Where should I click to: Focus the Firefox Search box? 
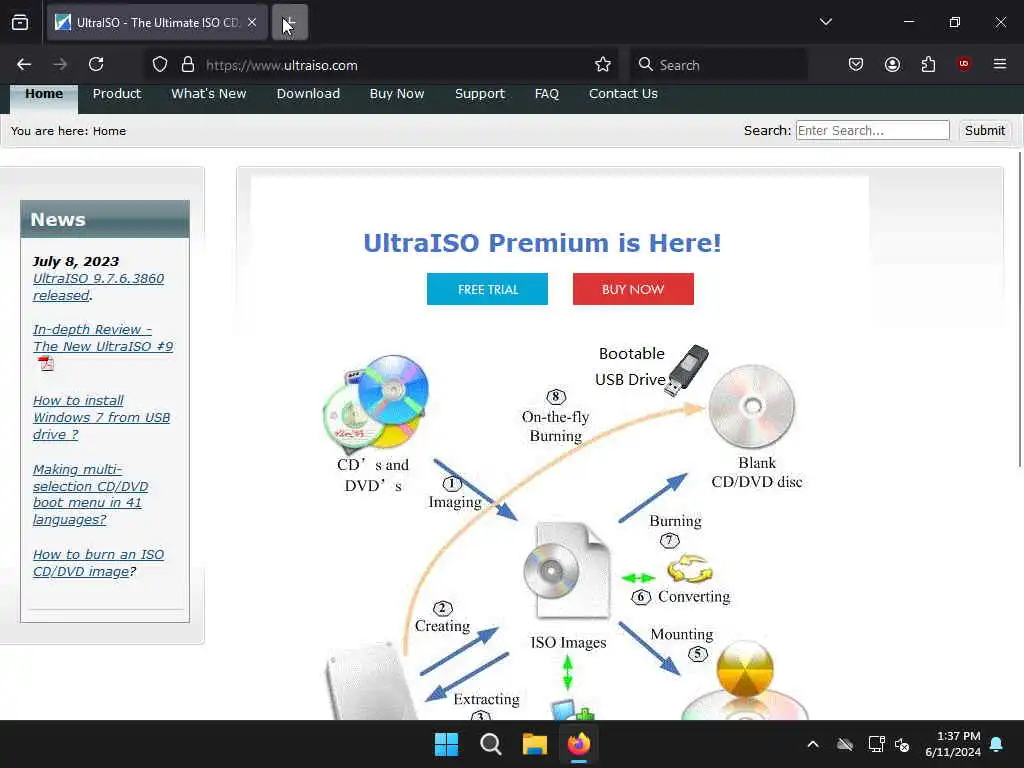click(x=718, y=65)
